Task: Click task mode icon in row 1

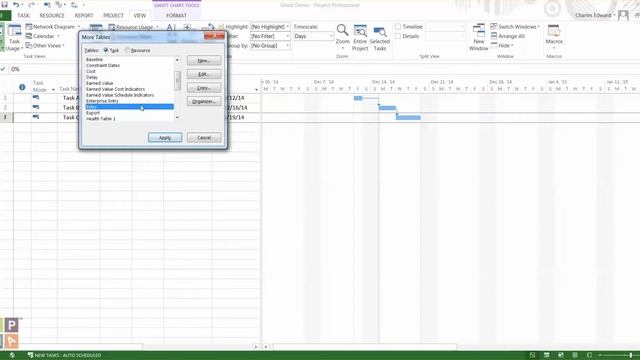Action: click(36, 98)
